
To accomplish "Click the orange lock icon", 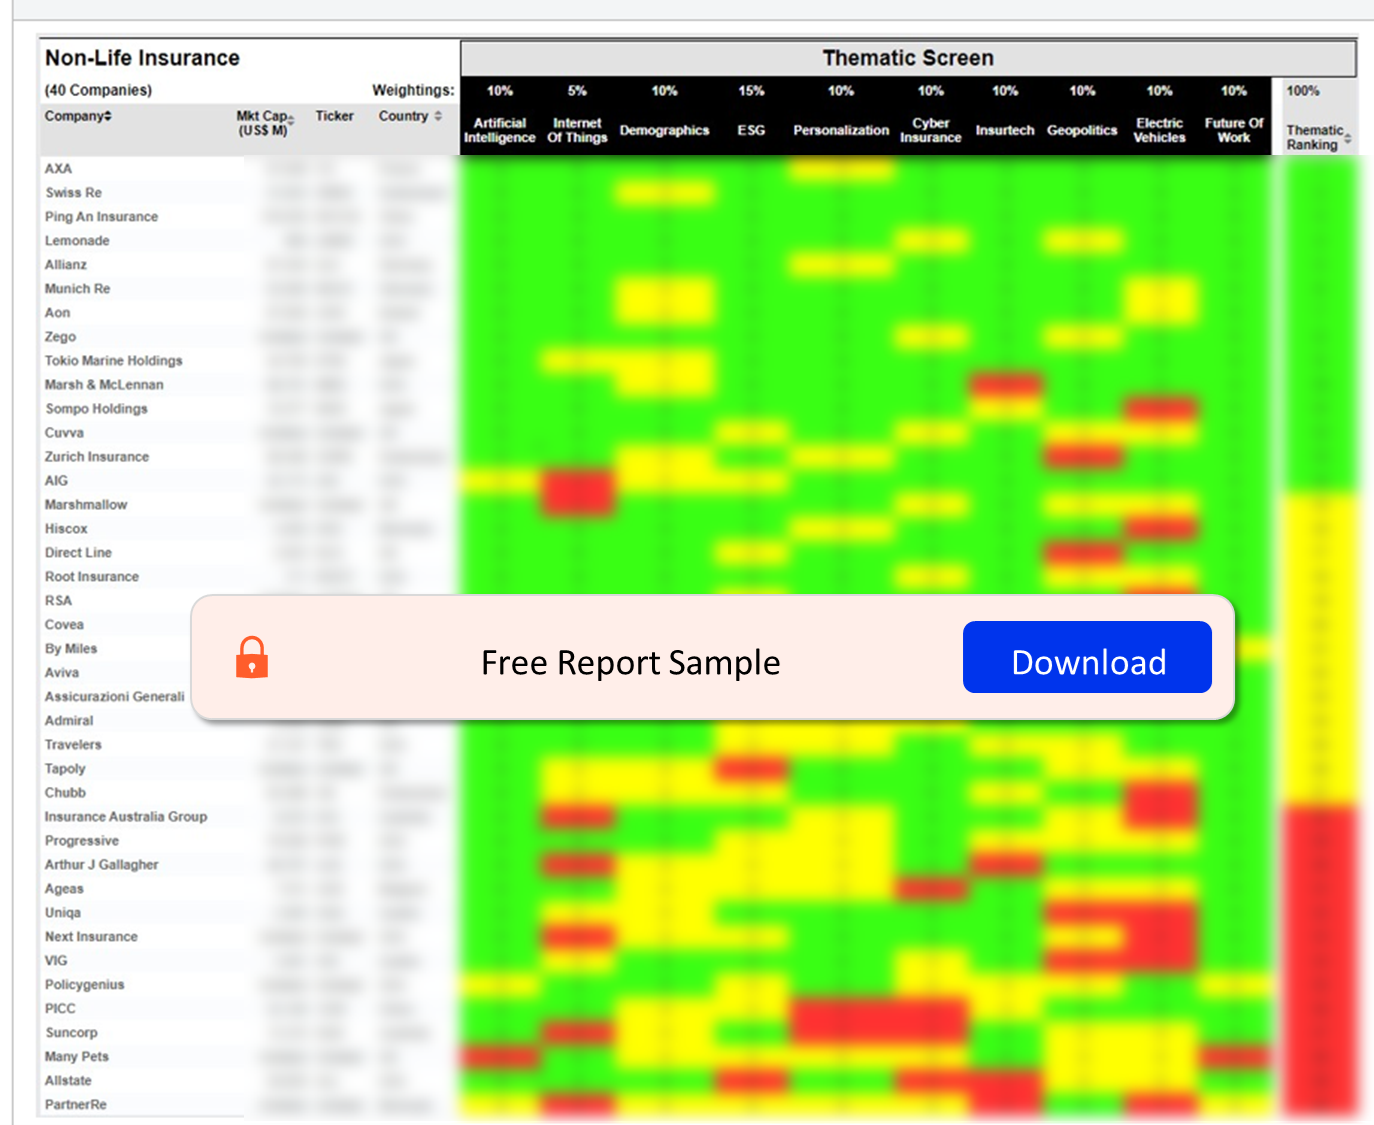I will (252, 658).
